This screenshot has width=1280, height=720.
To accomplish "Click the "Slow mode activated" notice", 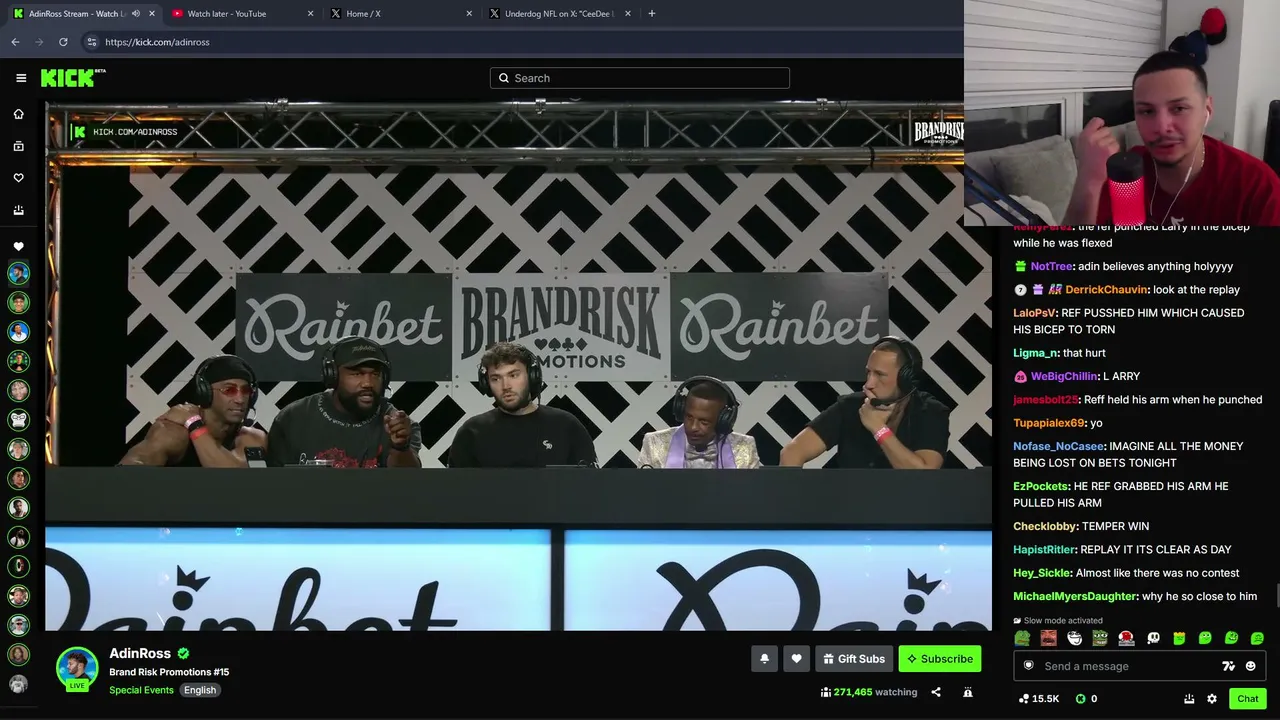I will 1058,621.
